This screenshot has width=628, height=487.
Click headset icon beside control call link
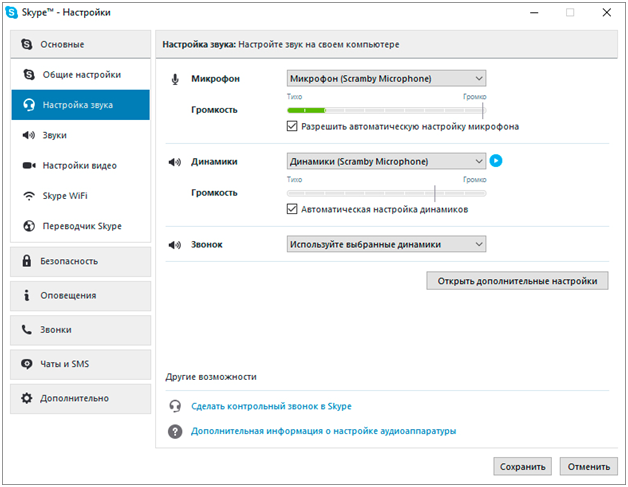[x=175, y=406]
